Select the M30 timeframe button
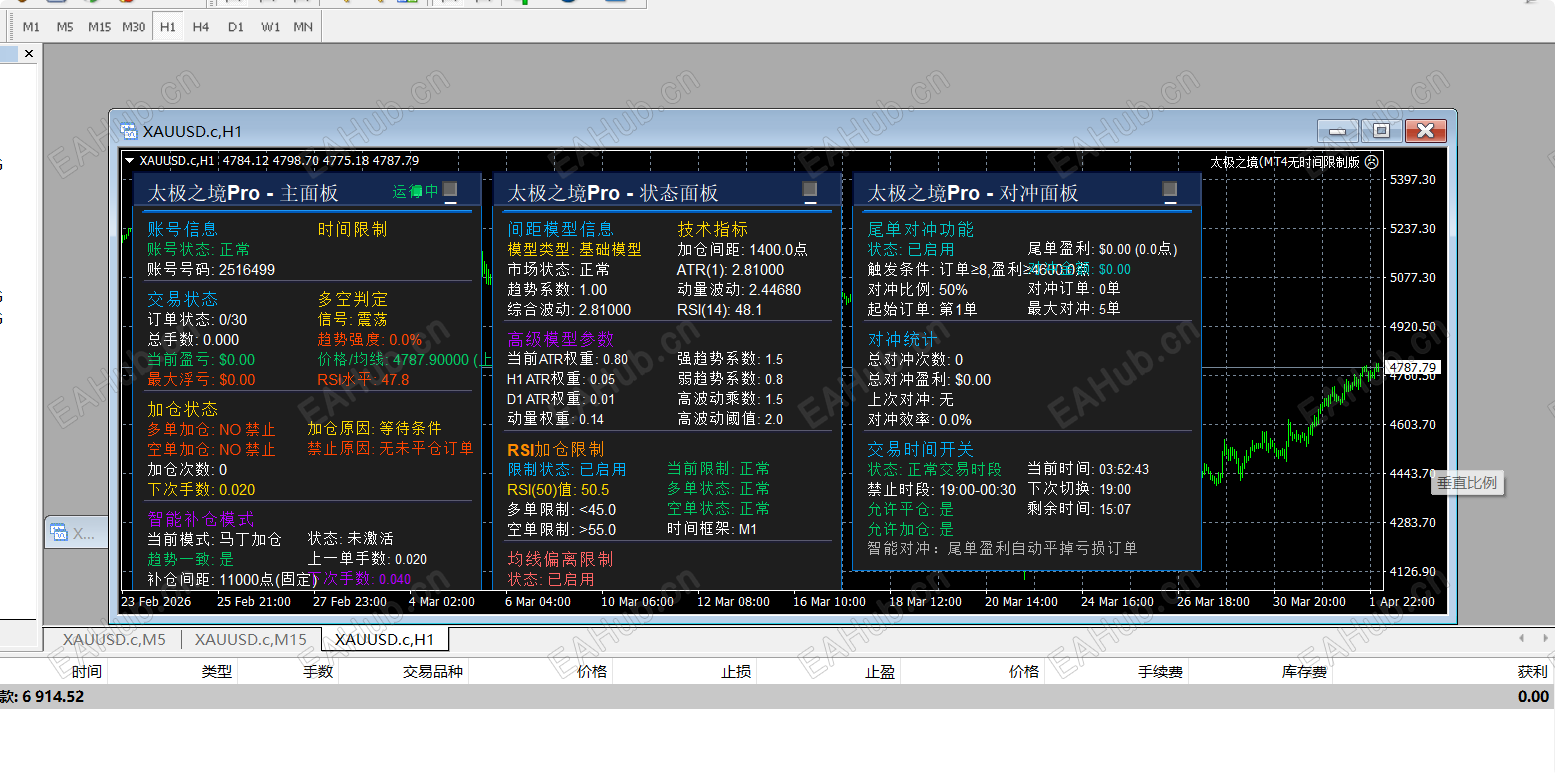The width and height of the screenshot is (1555, 776). (133, 27)
